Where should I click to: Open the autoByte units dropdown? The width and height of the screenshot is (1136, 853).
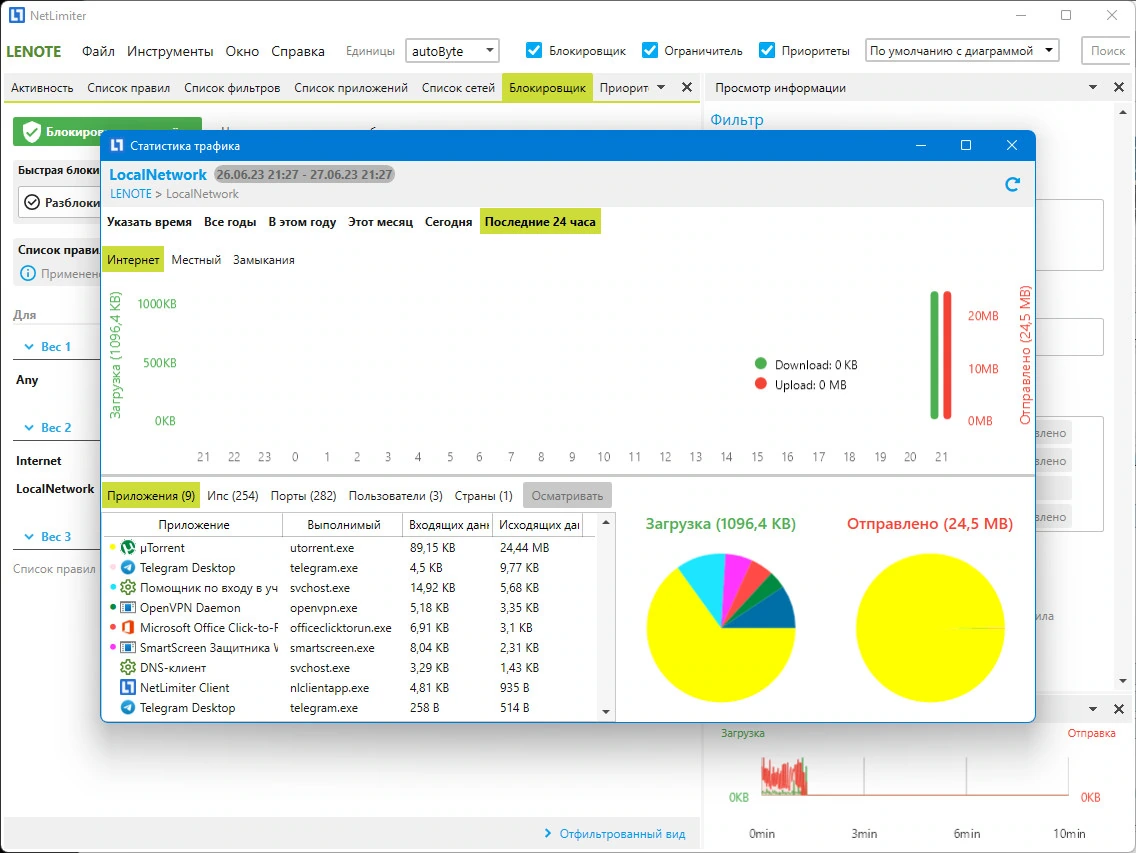pos(452,51)
